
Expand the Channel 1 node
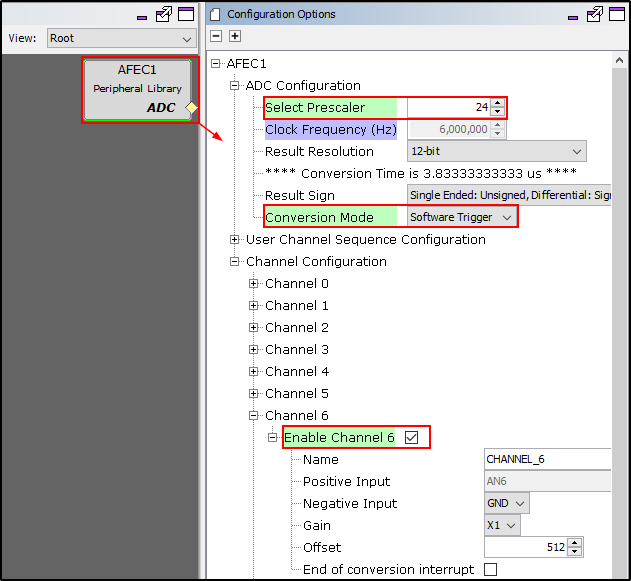[254, 306]
